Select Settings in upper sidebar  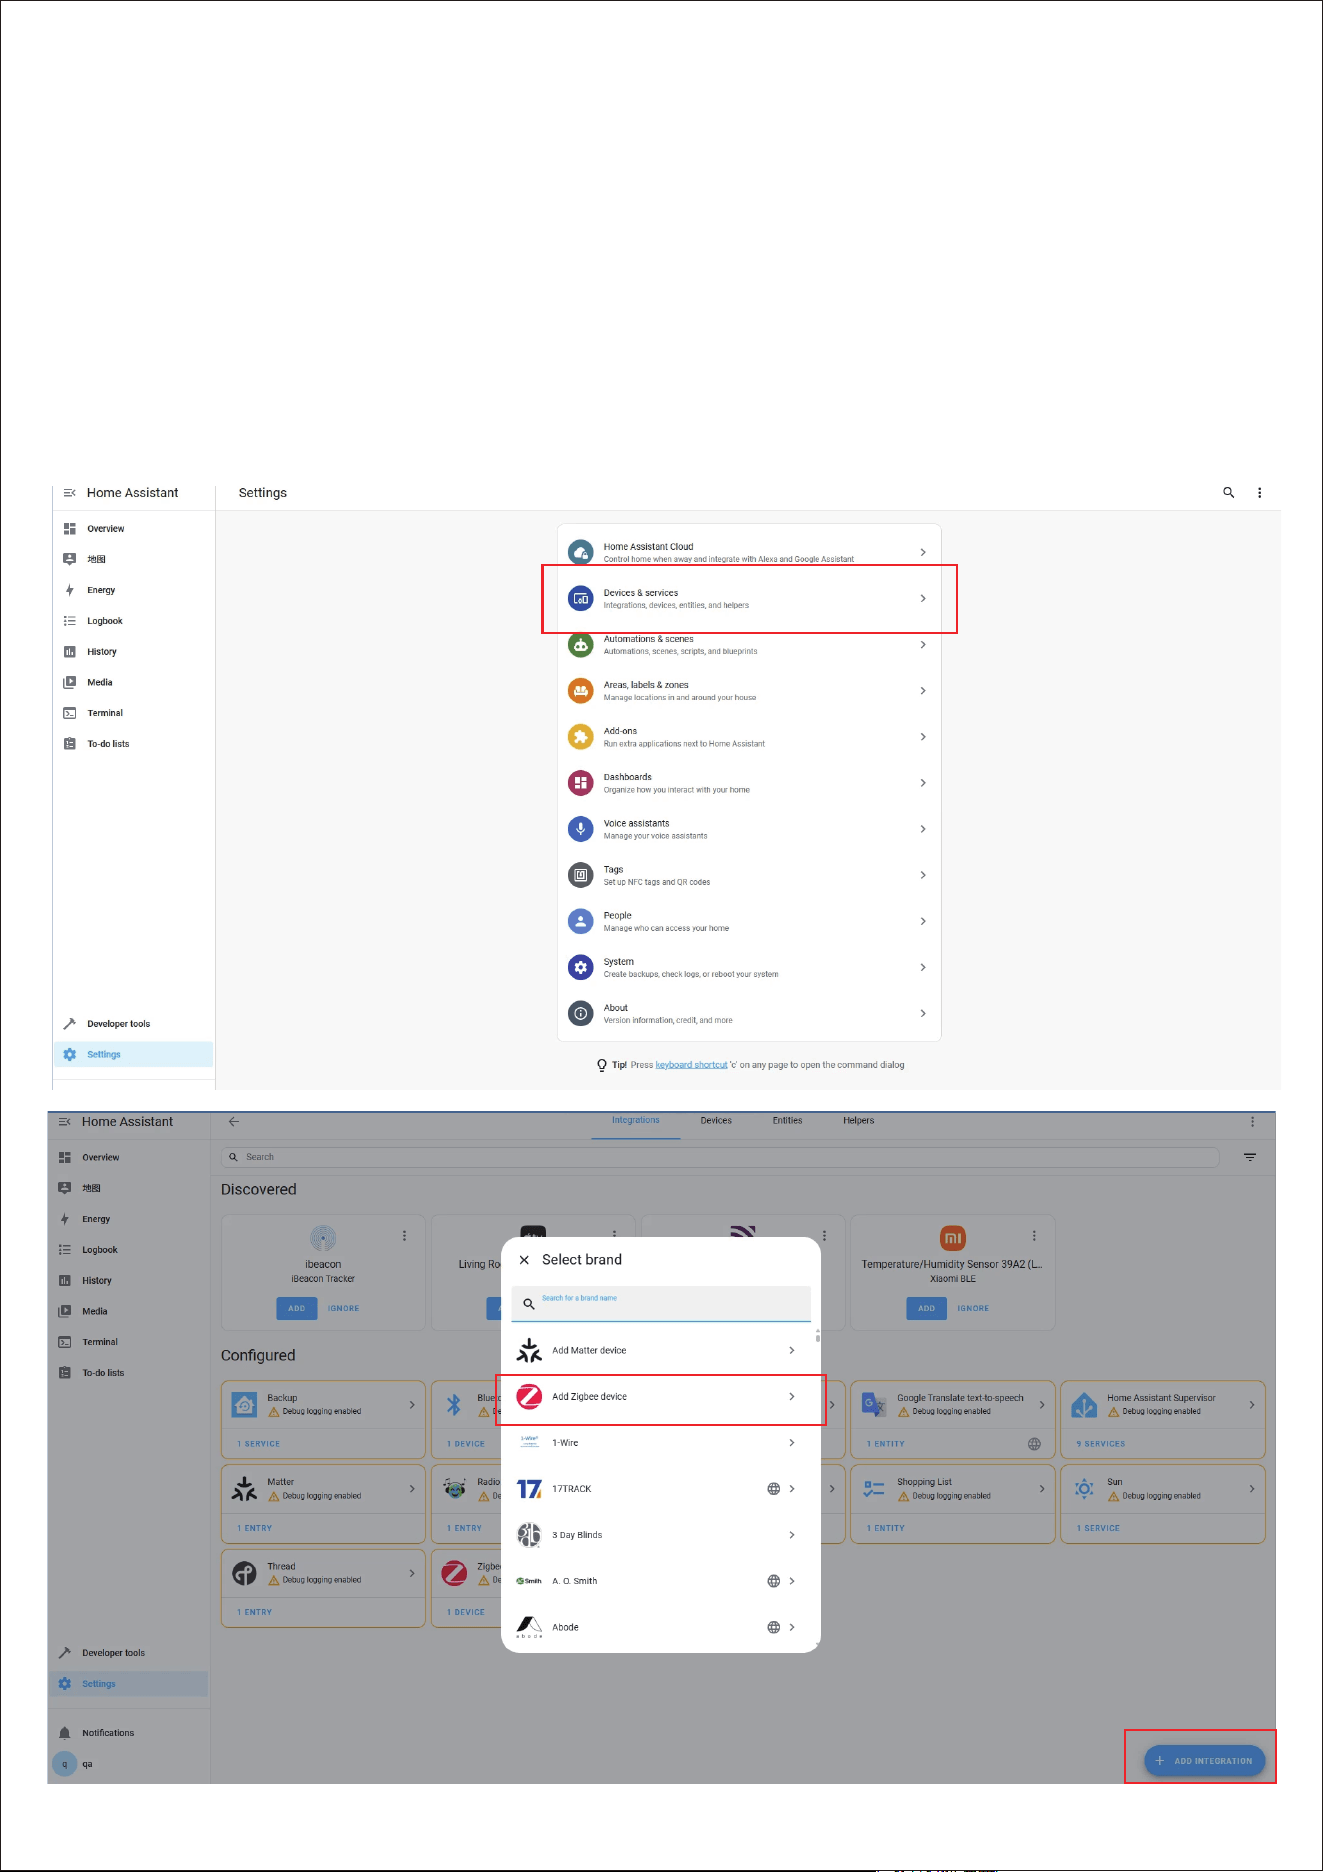click(x=134, y=1054)
